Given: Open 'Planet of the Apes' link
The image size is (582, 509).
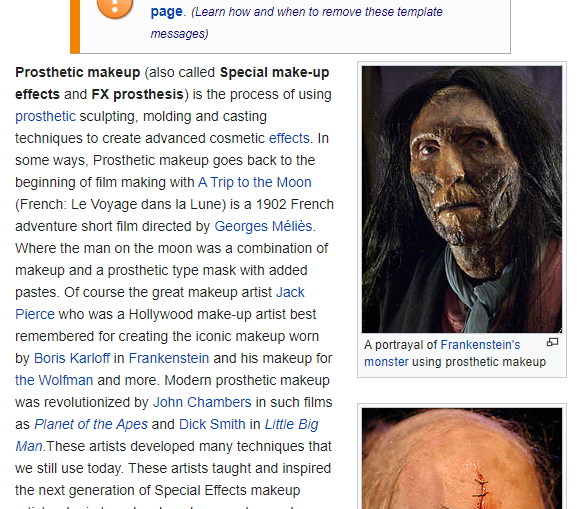Looking at the screenshot, I should [91, 424].
